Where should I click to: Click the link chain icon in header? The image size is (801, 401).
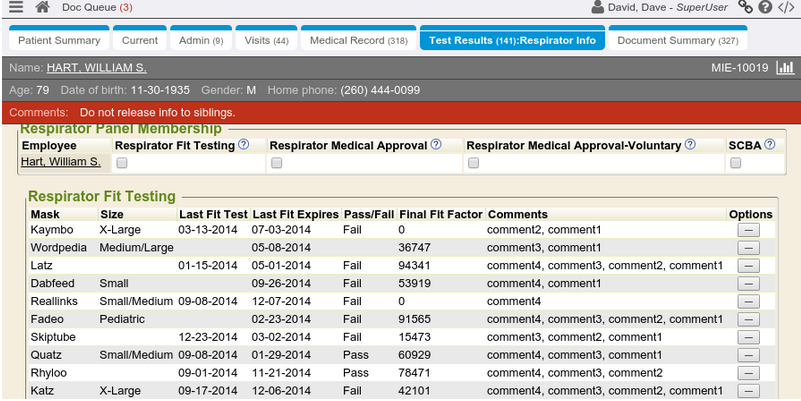(x=745, y=8)
